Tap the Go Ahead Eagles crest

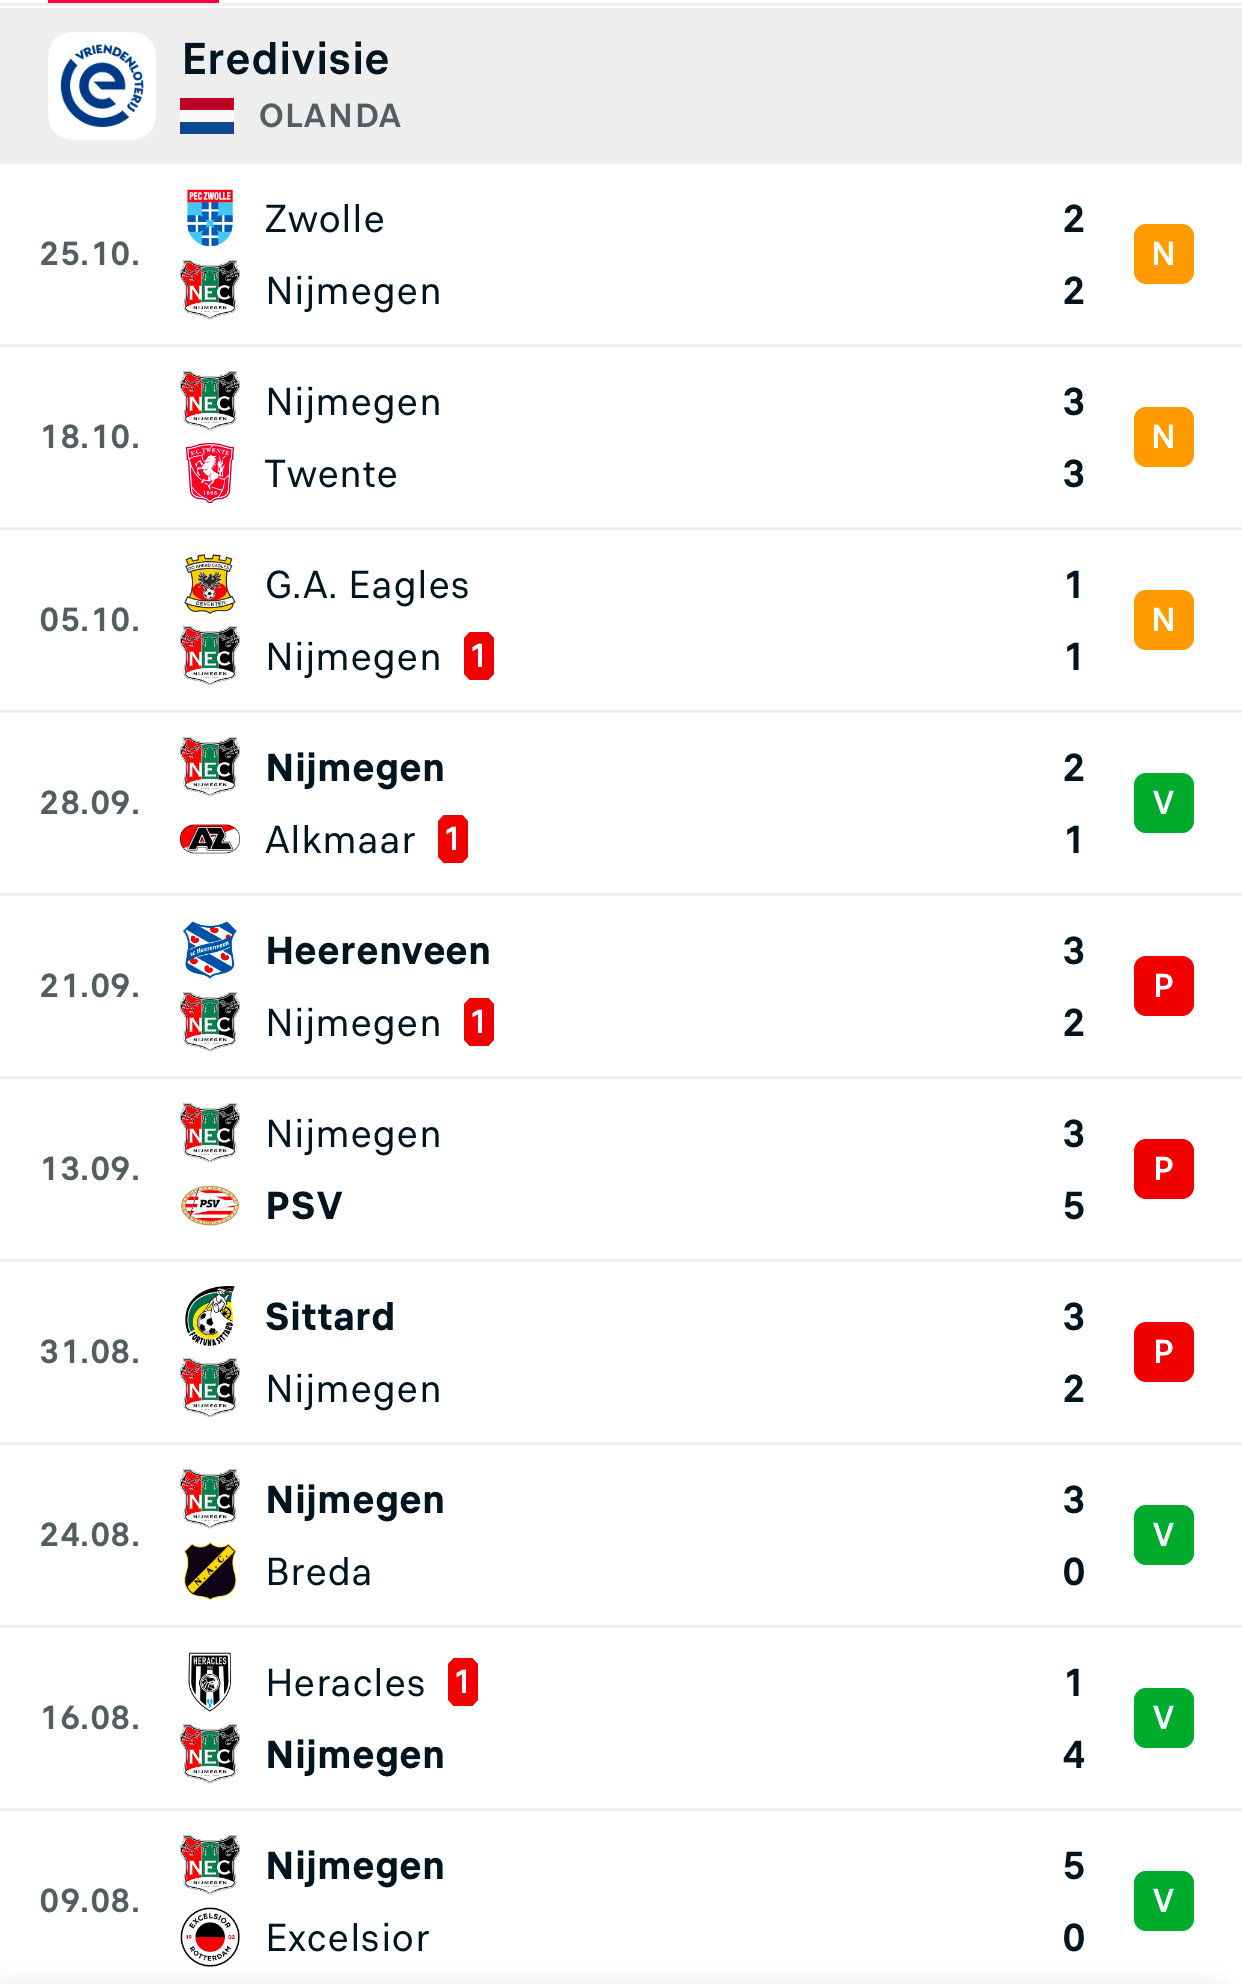pyautogui.click(x=210, y=584)
